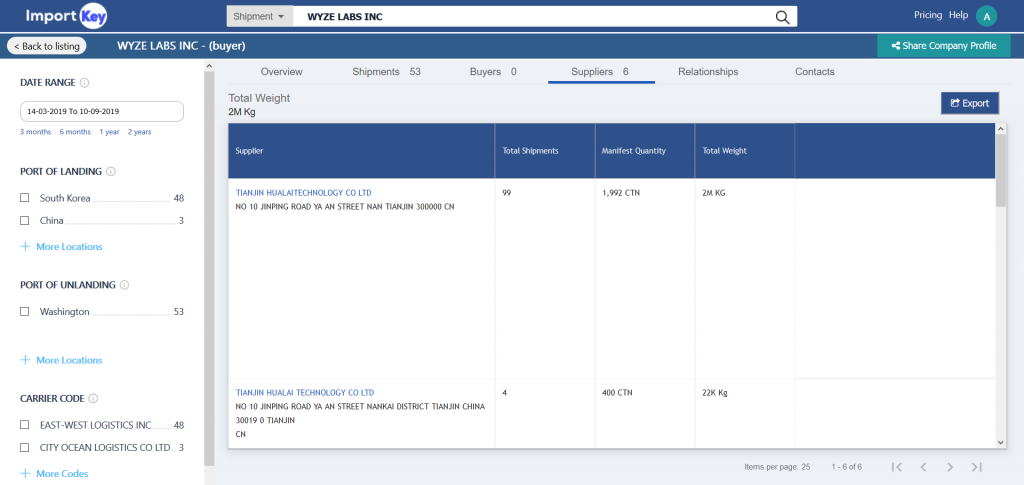Go to the first page of results
This screenshot has width=1024, height=485.
(x=897, y=467)
